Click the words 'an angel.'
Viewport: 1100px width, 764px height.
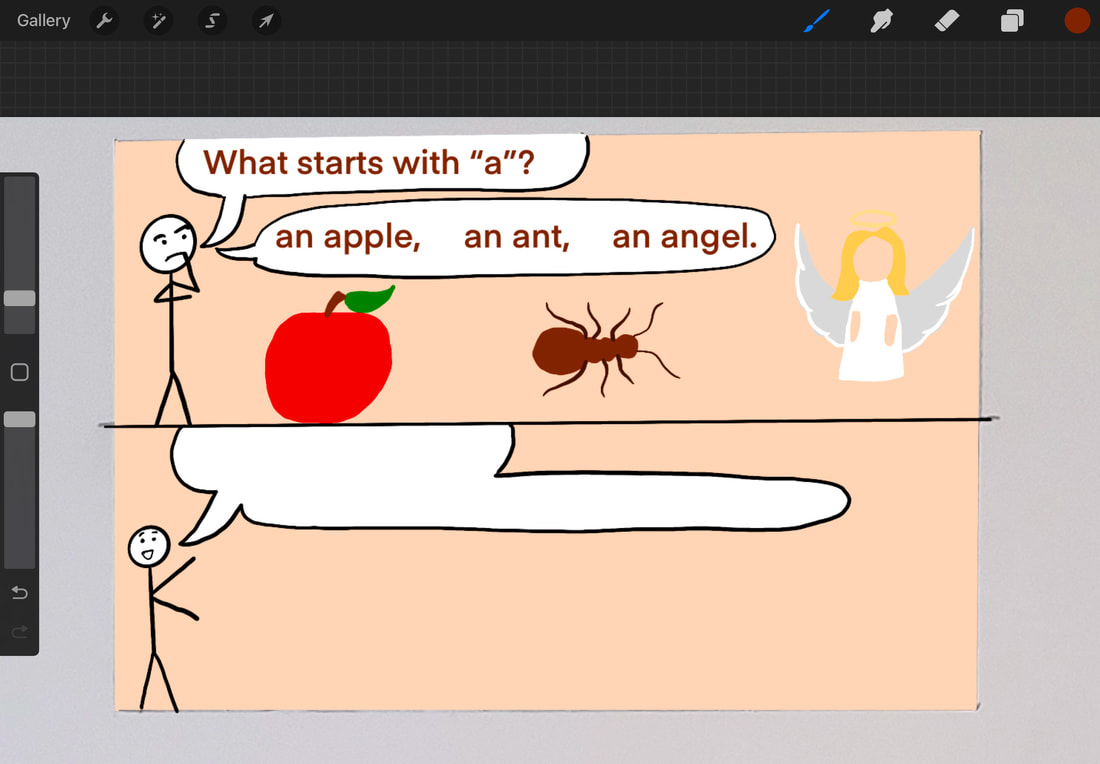[685, 237]
